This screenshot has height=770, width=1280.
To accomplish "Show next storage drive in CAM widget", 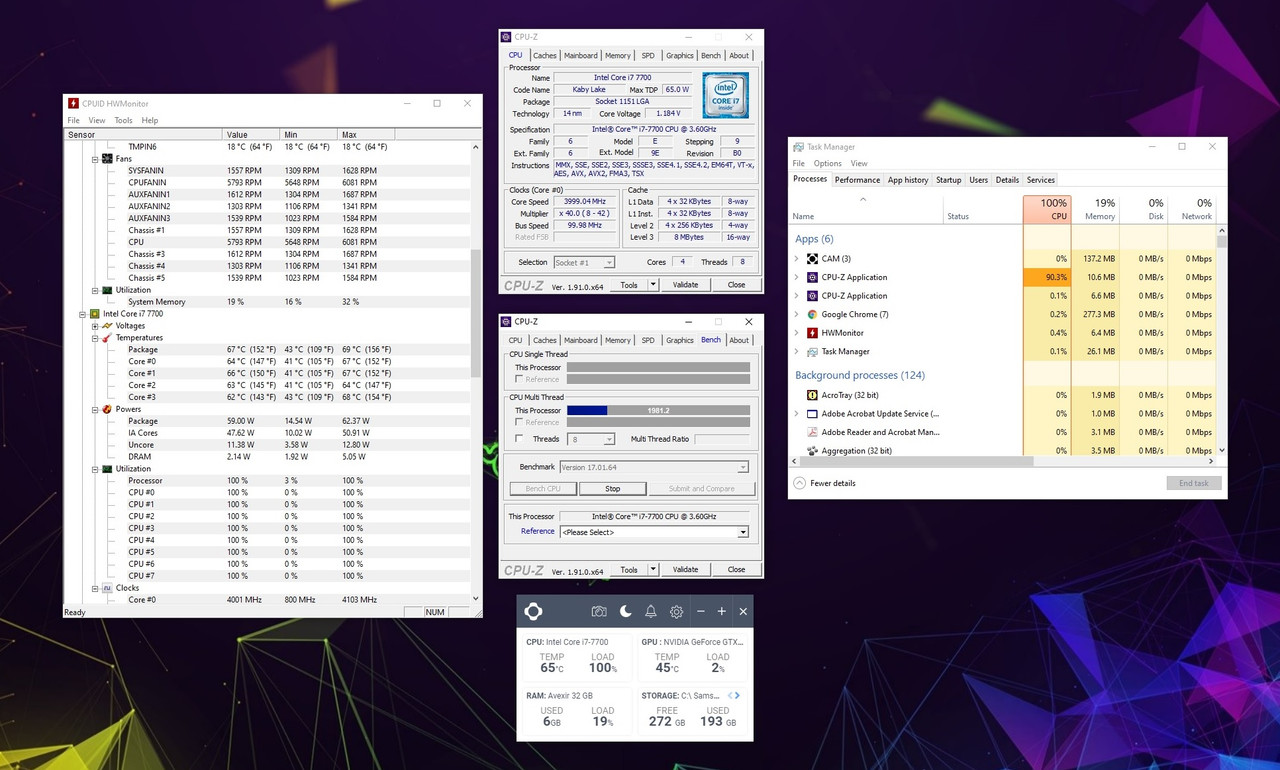I will 738,695.
